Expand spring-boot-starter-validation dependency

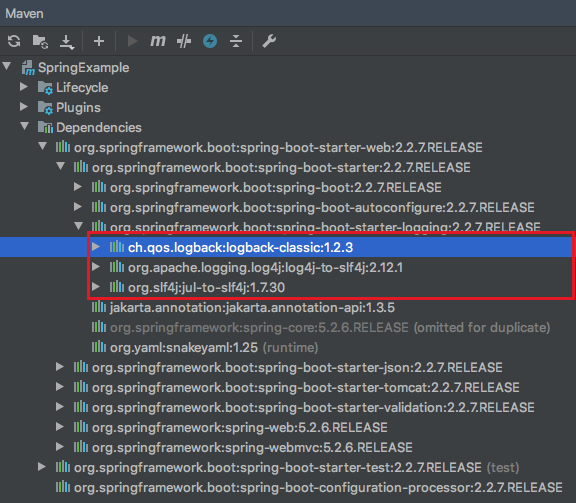60,406
